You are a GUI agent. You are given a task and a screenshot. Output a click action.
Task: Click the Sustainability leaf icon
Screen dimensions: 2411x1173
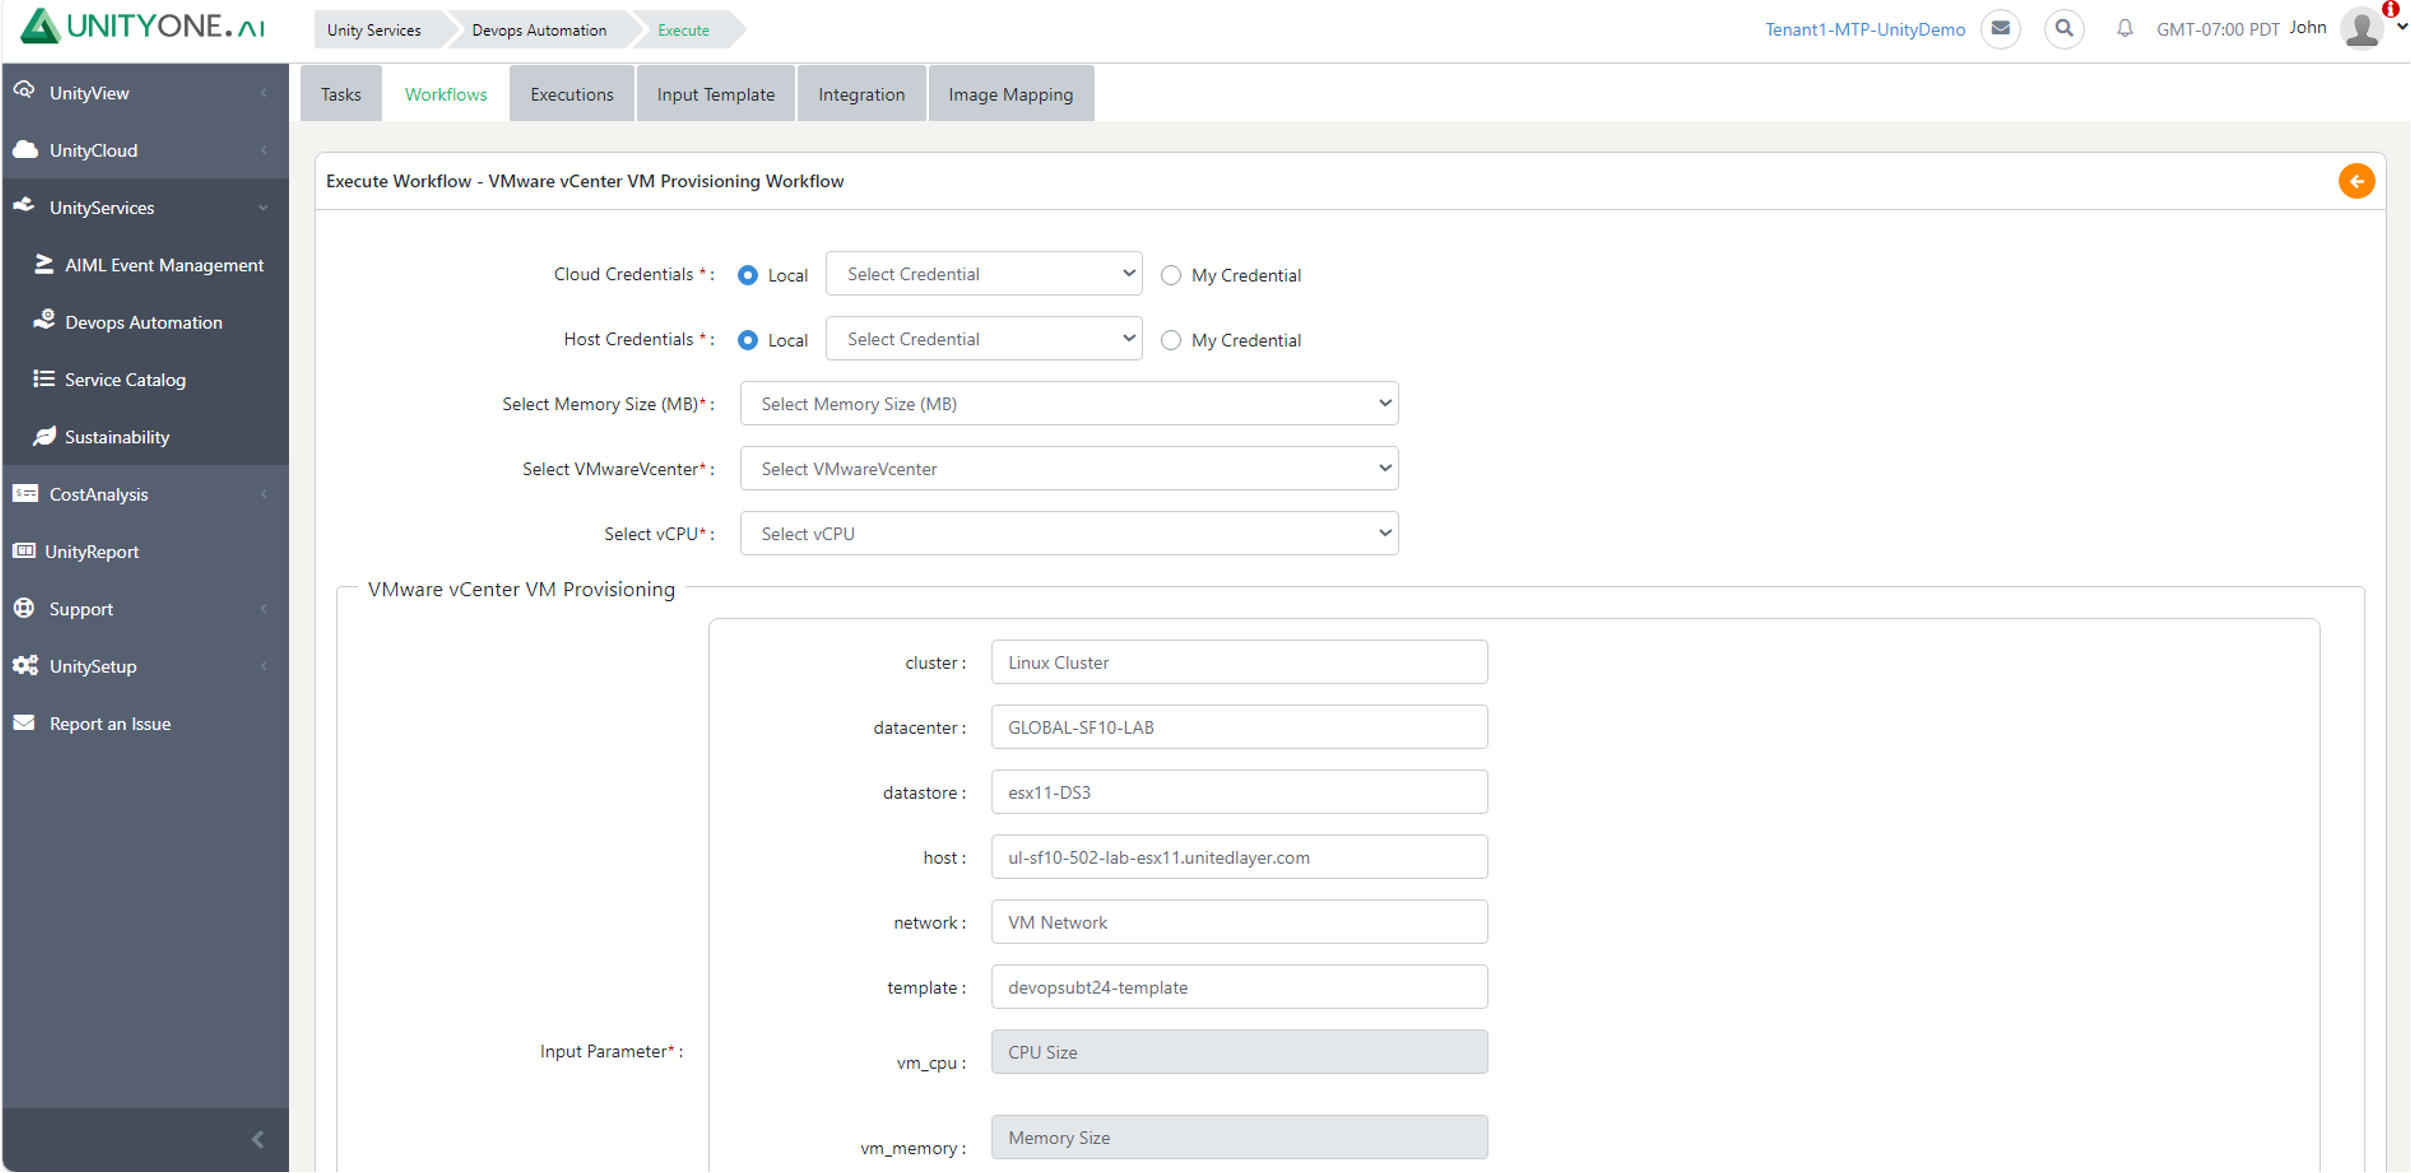tap(43, 436)
